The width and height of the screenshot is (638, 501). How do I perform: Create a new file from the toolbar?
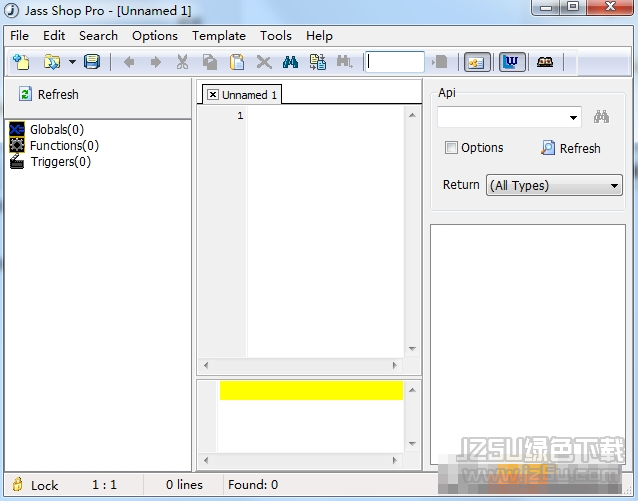21,62
